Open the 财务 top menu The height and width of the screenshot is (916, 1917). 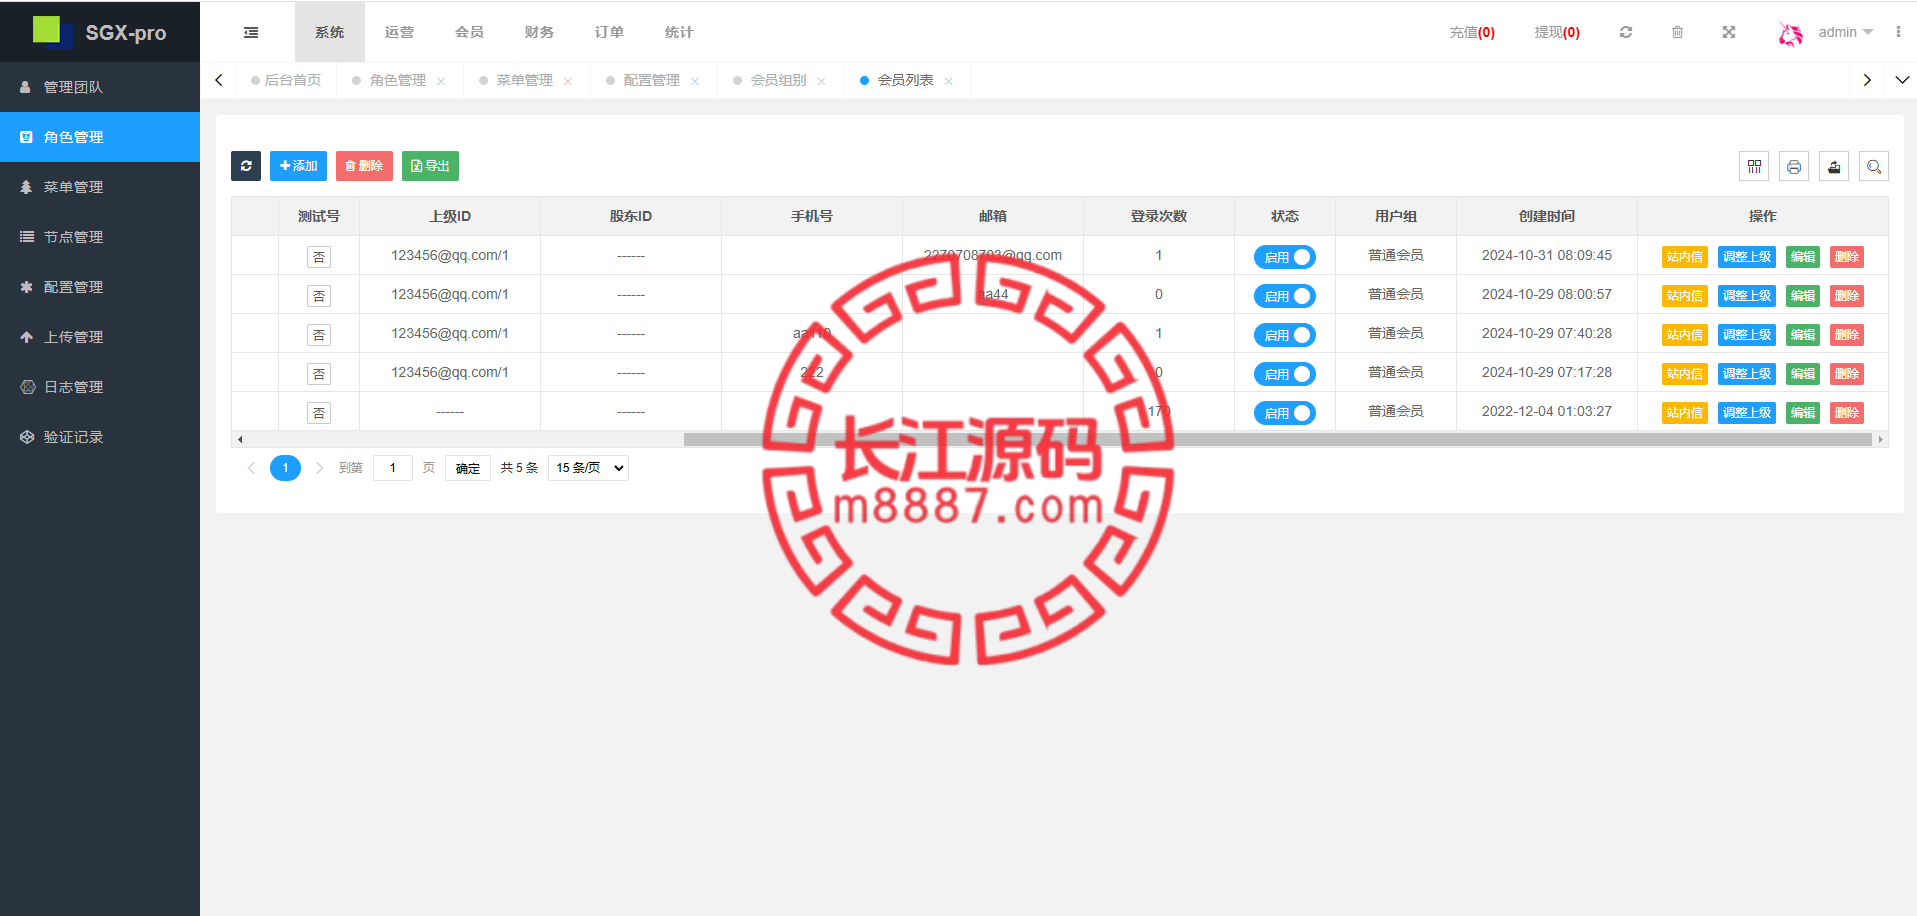click(539, 32)
